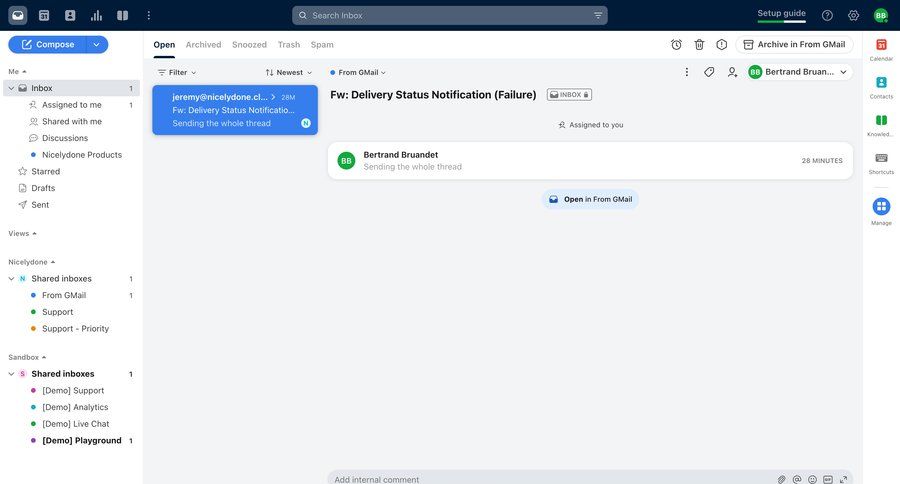Open the calendar icon in top bar
Screen dimensions: 900x484
[x=44, y=16]
